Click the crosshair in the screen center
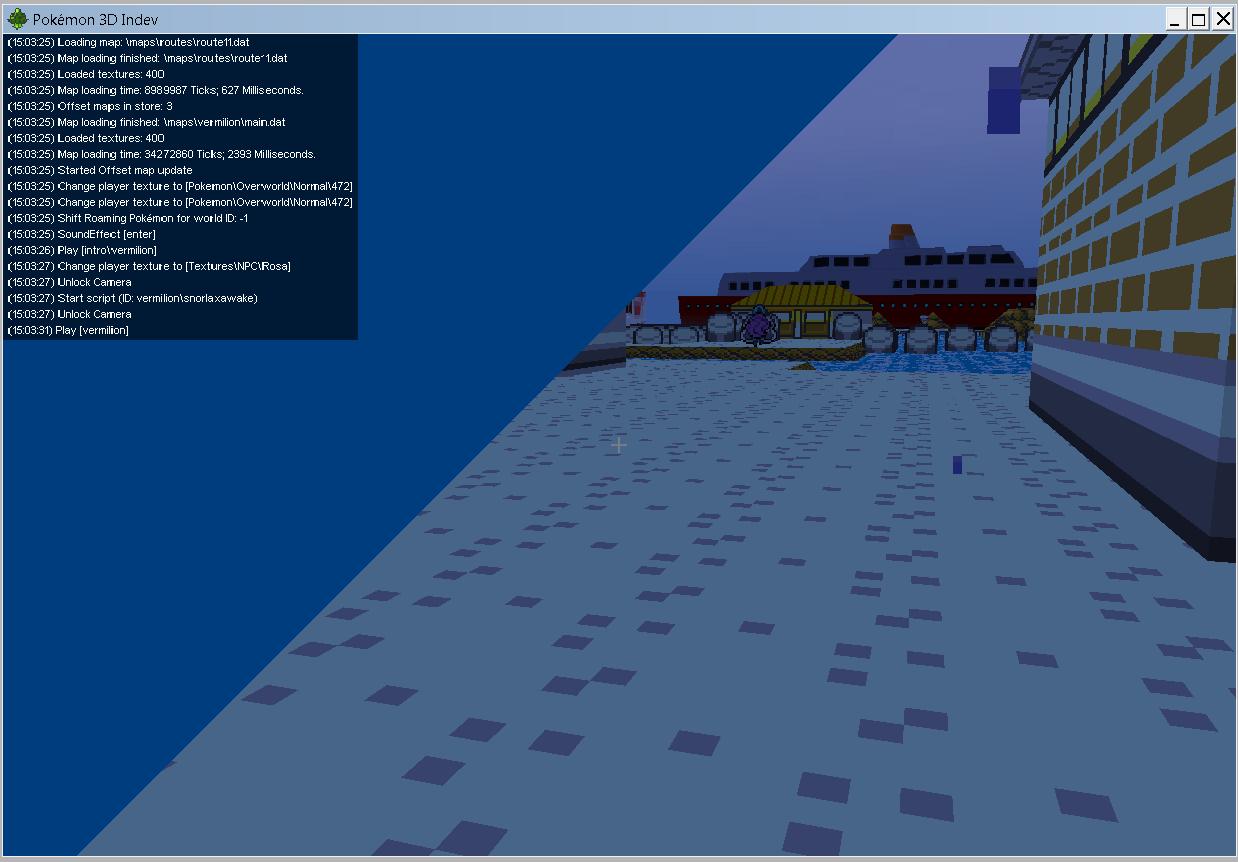 pos(618,444)
